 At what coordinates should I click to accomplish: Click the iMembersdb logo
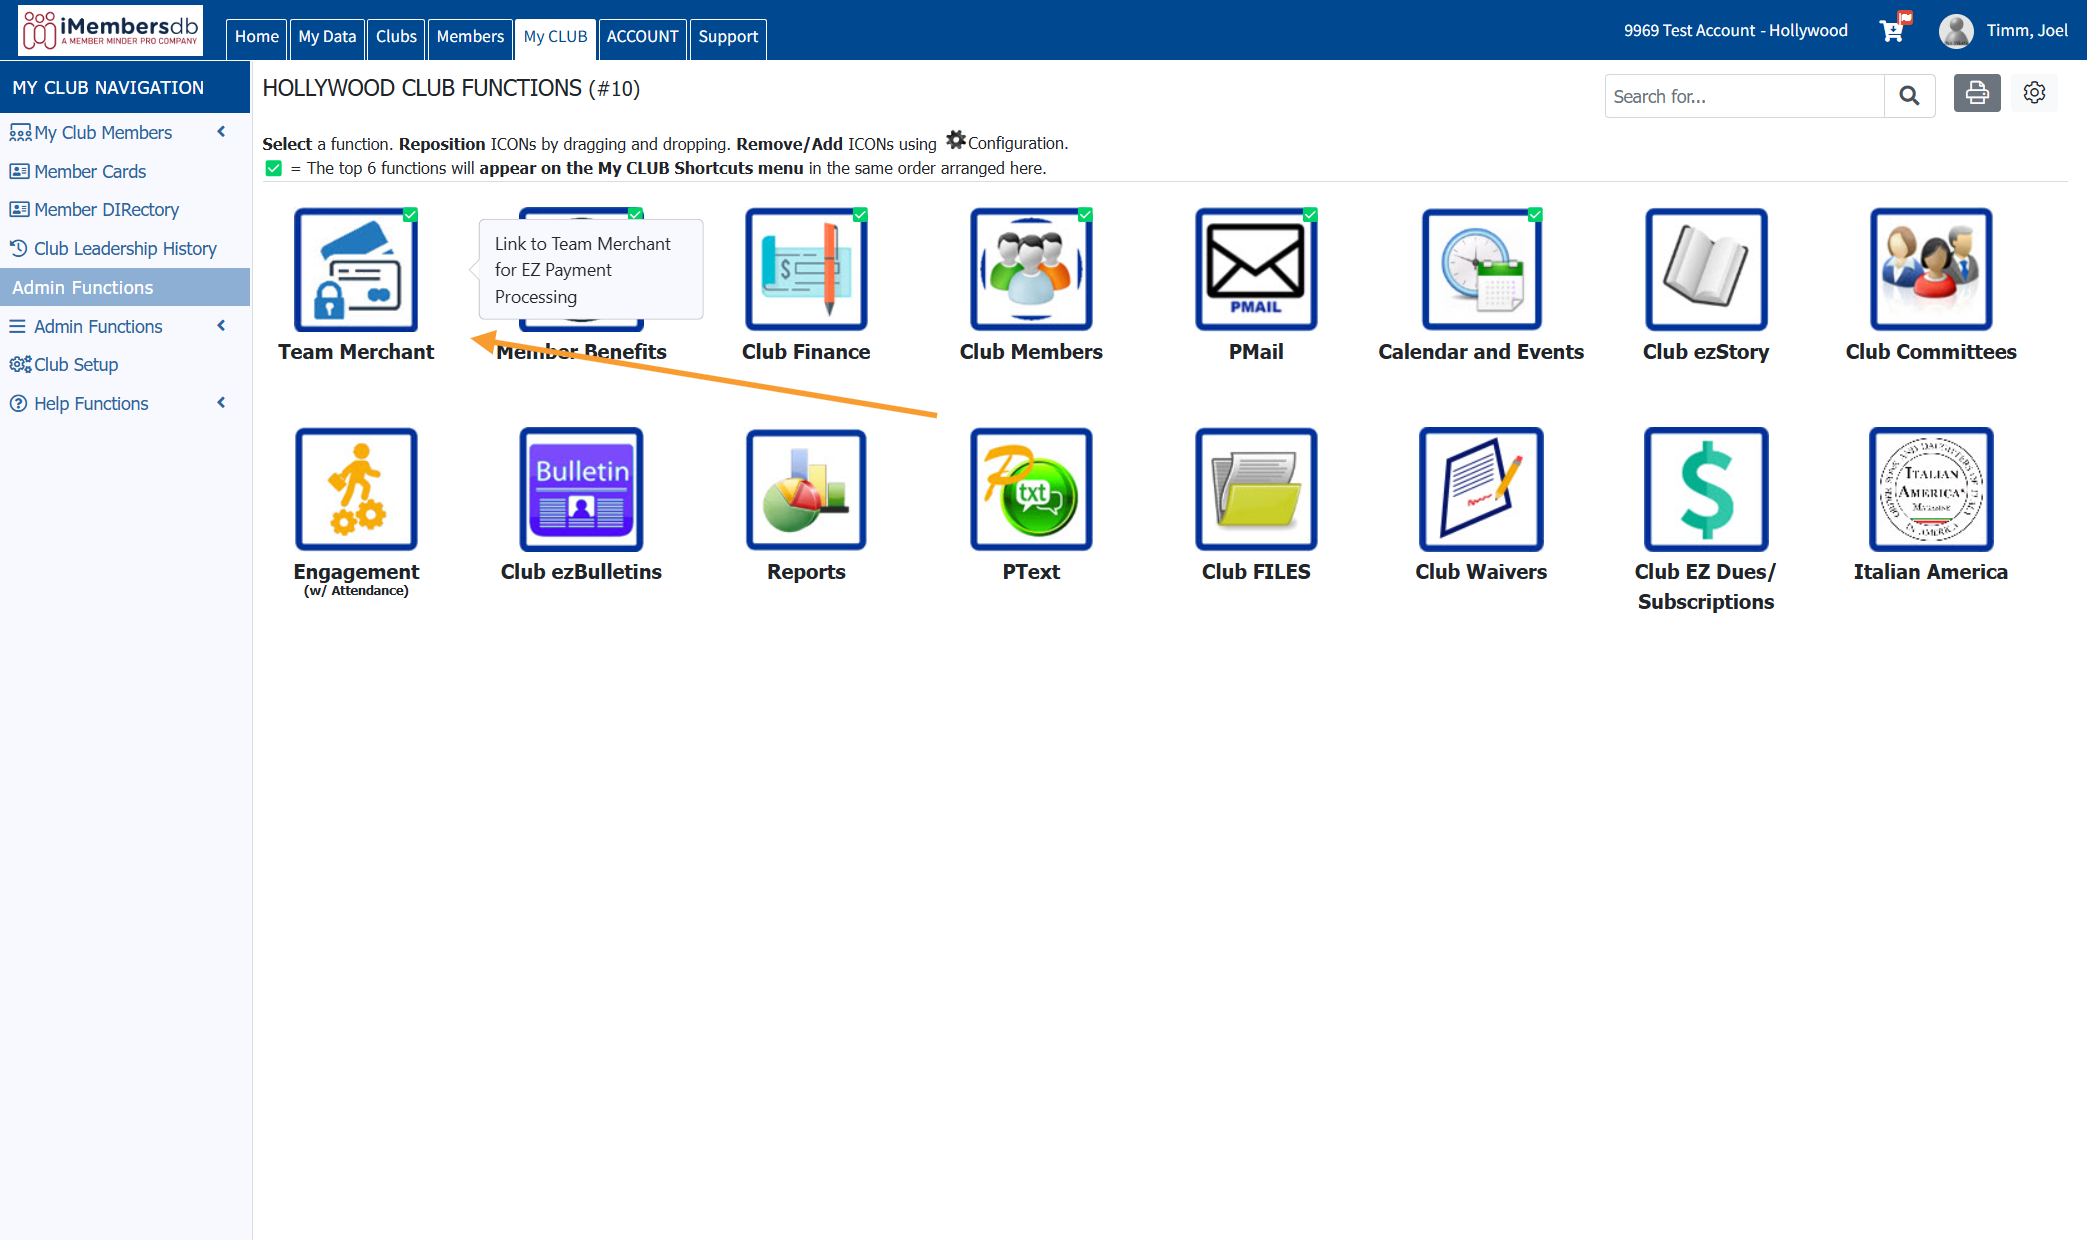[110, 30]
